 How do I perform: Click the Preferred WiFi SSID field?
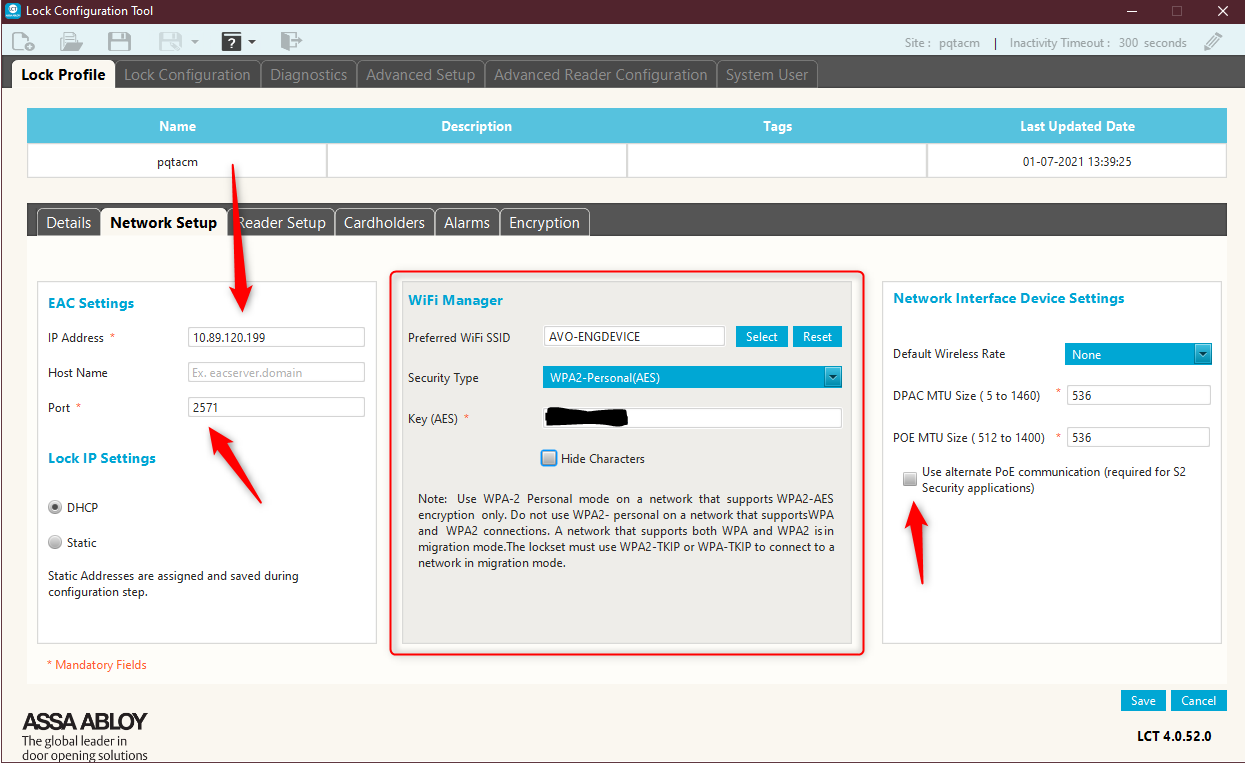click(634, 337)
